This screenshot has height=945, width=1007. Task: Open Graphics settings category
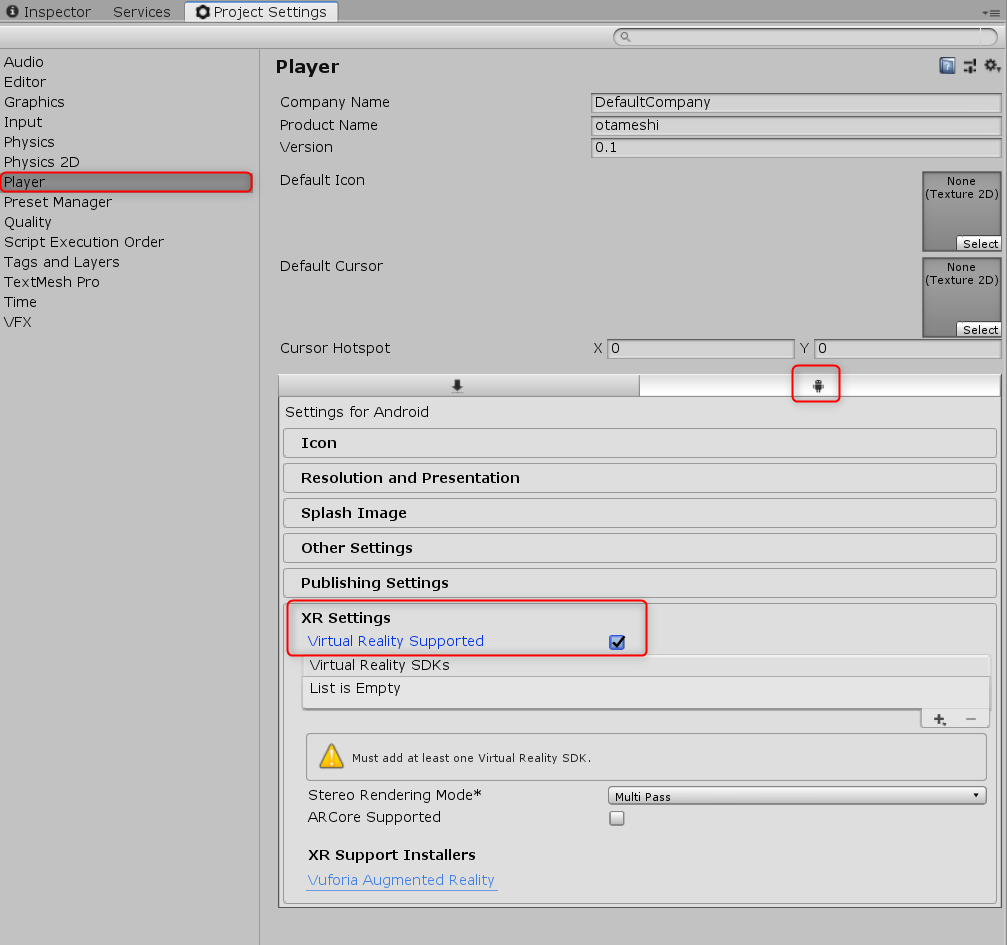[x=127, y=102]
